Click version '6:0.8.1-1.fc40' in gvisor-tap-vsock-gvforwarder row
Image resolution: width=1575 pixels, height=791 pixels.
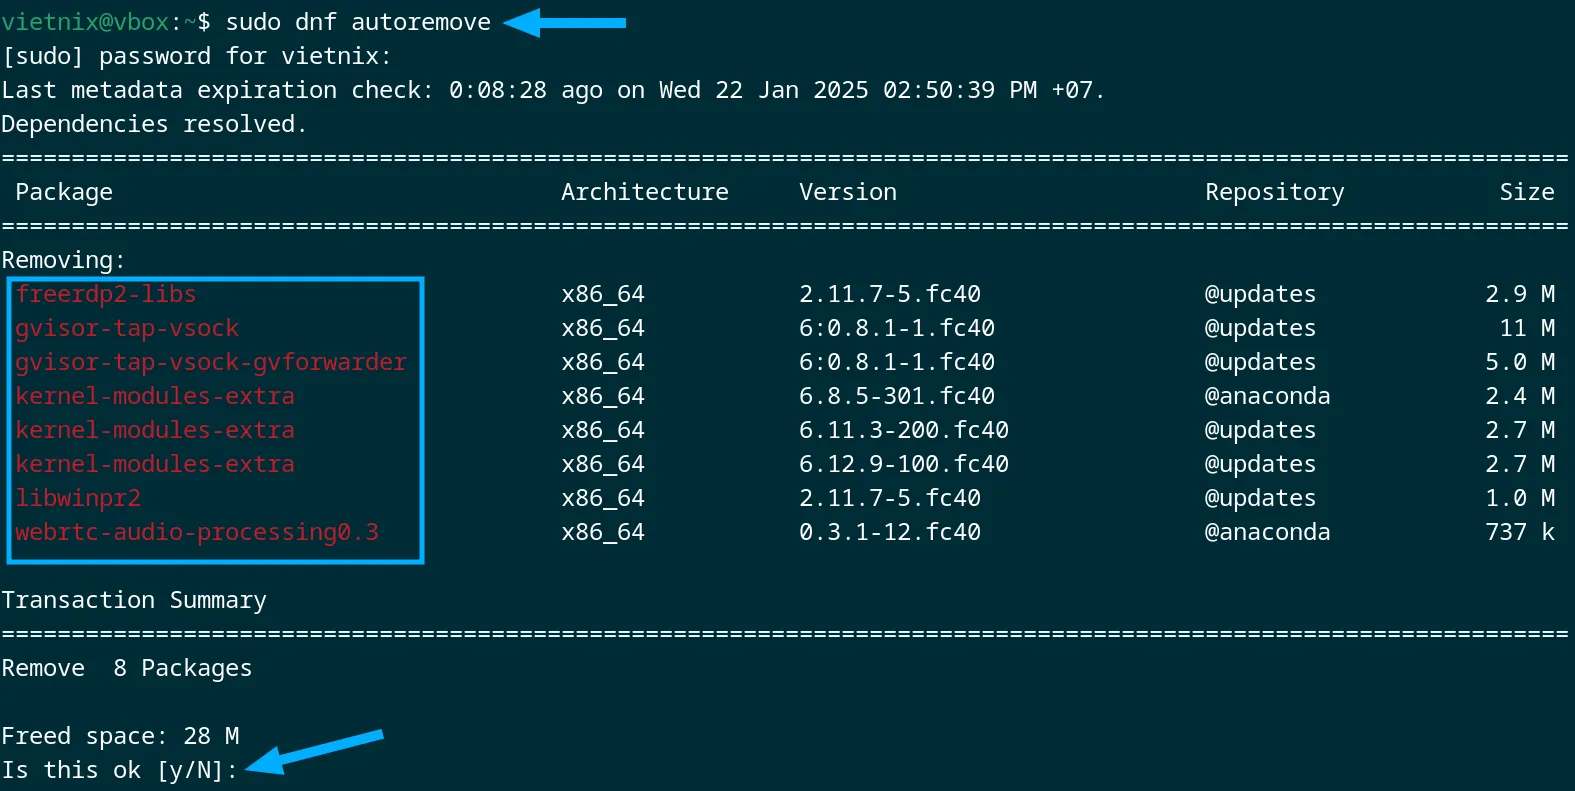[897, 362]
